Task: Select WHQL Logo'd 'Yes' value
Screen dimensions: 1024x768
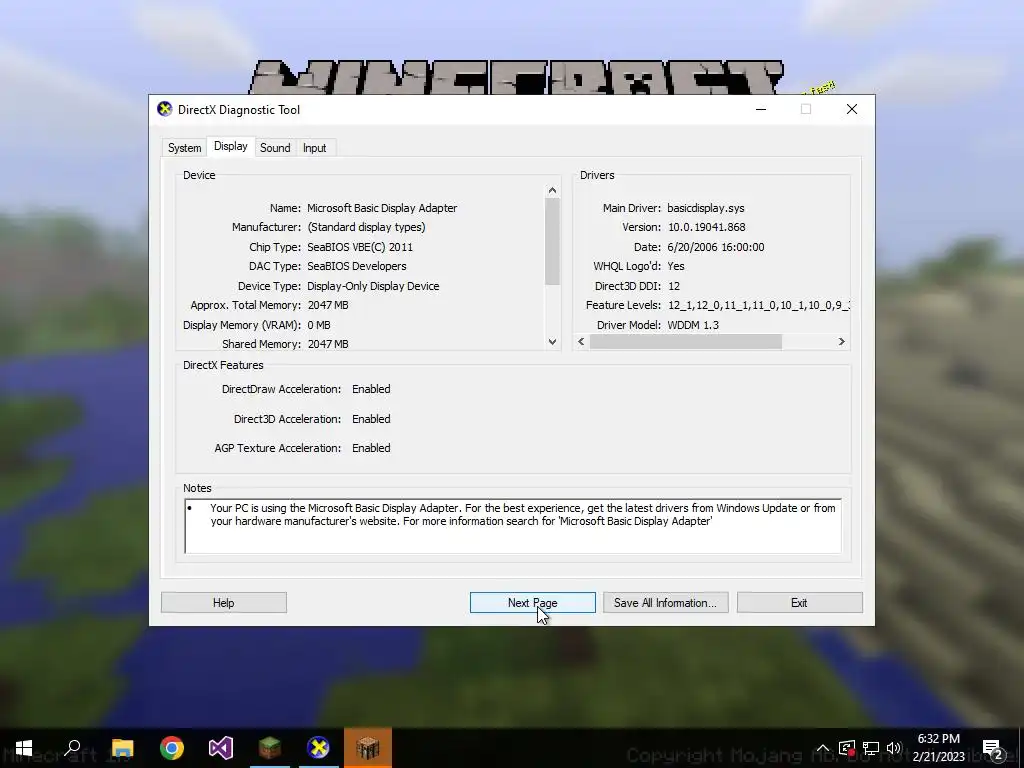Action: 676,266
